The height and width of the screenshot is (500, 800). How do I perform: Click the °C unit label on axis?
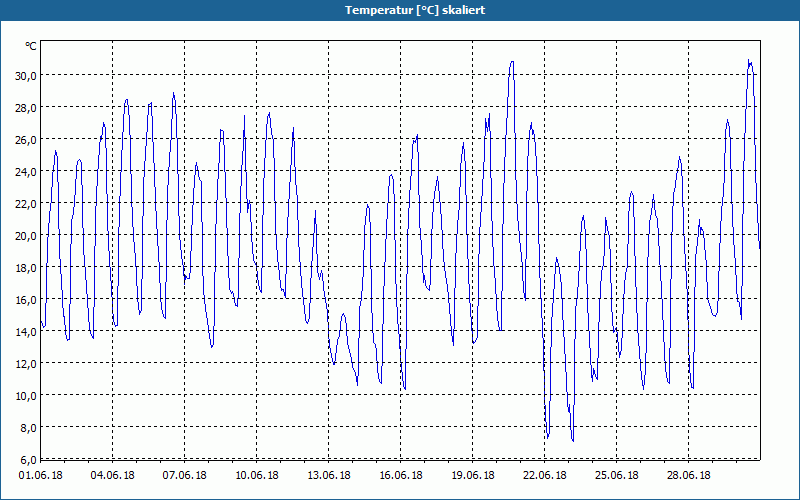pyautogui.click(x=31, y=46)
